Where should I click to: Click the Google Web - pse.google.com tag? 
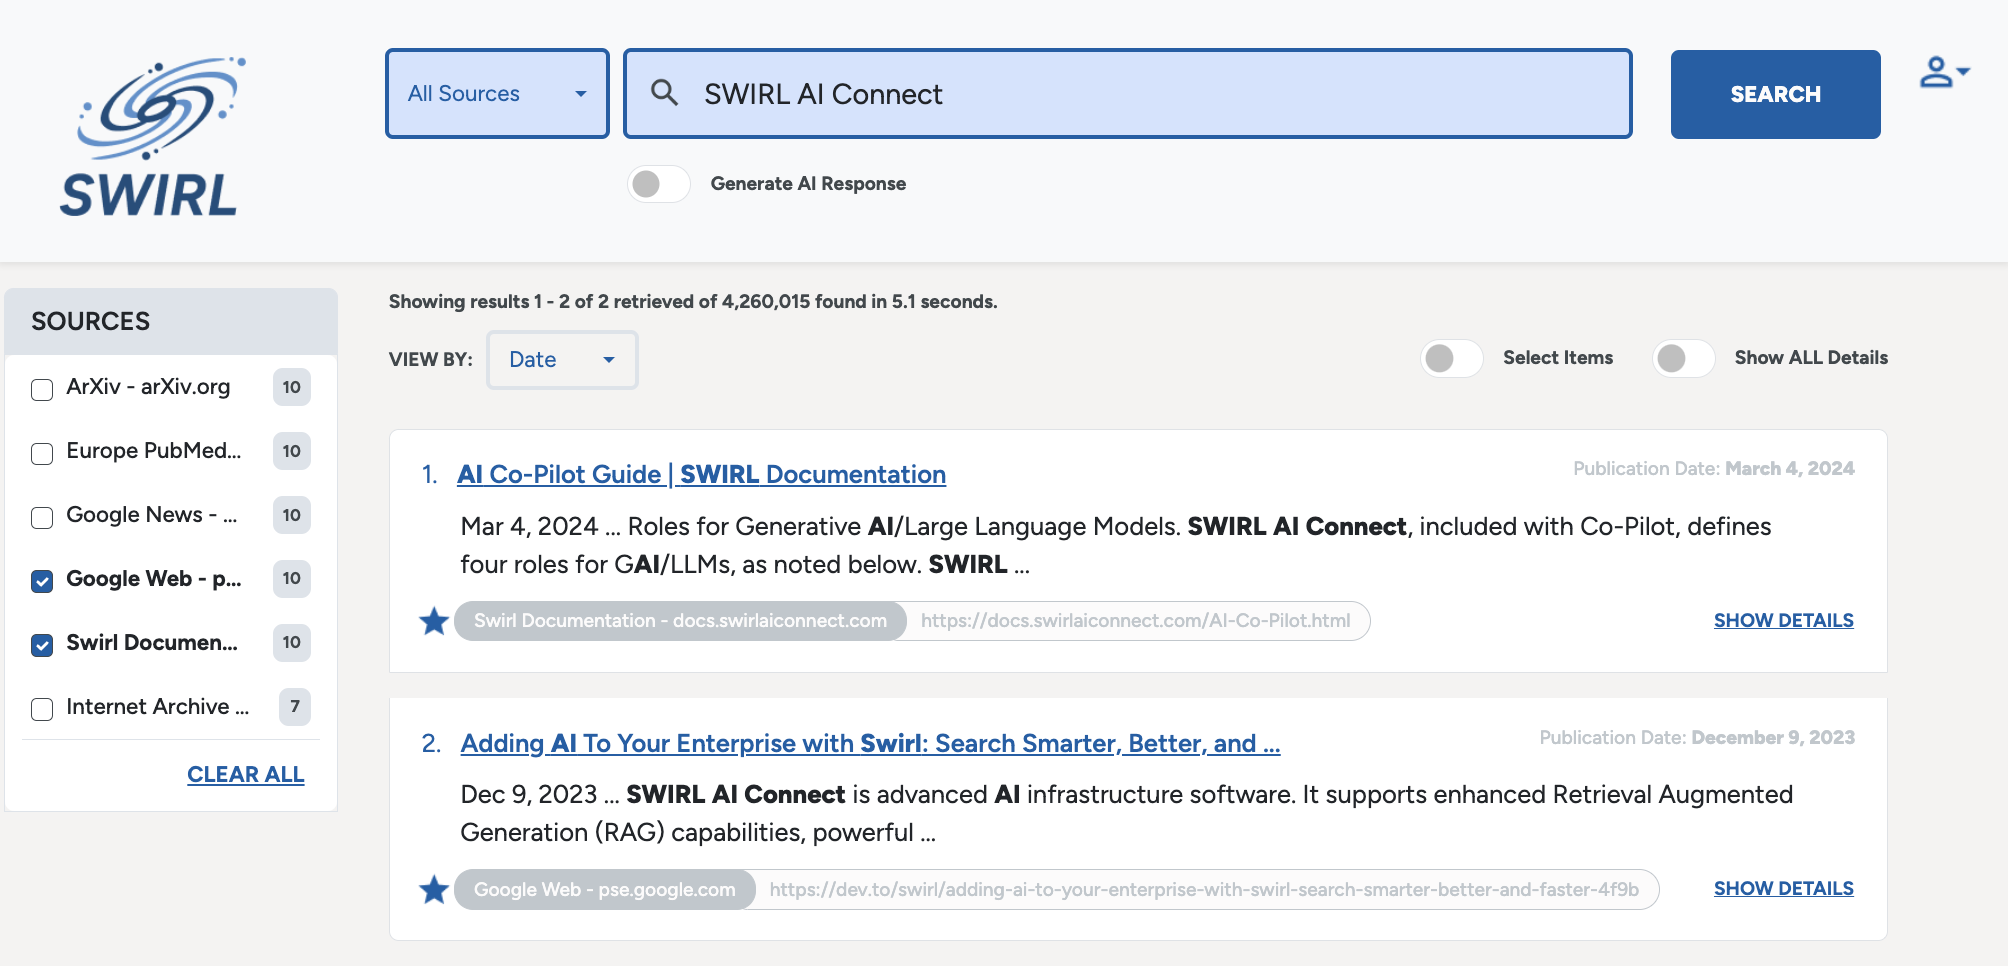[x=605, y=889]
